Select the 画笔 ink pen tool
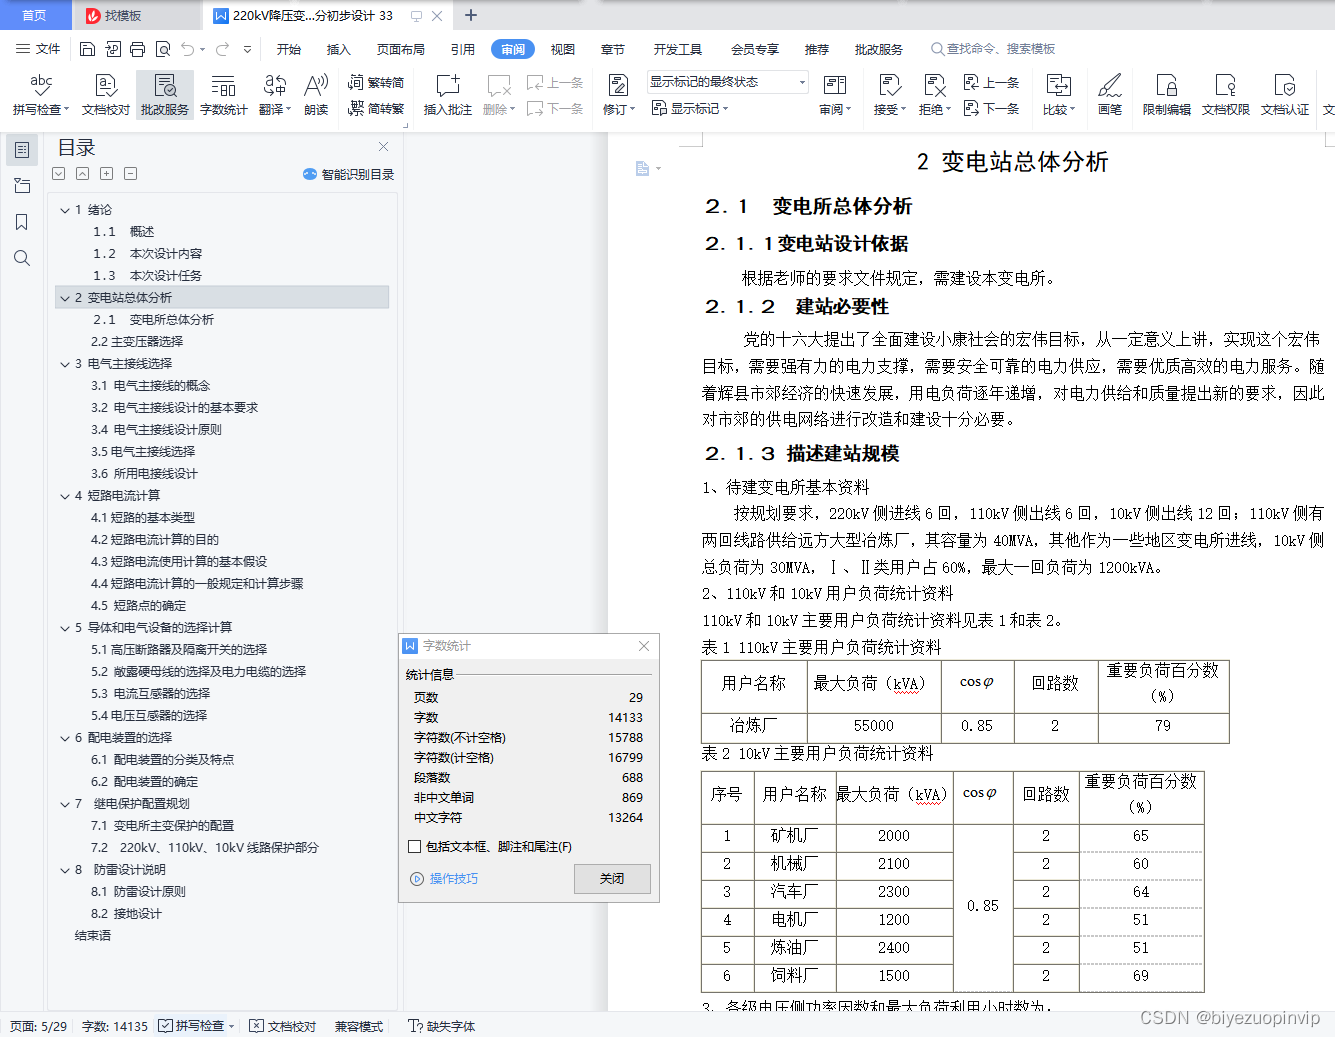Viewport: 1335px width, 1037px height. click(x=1110, y=95)
